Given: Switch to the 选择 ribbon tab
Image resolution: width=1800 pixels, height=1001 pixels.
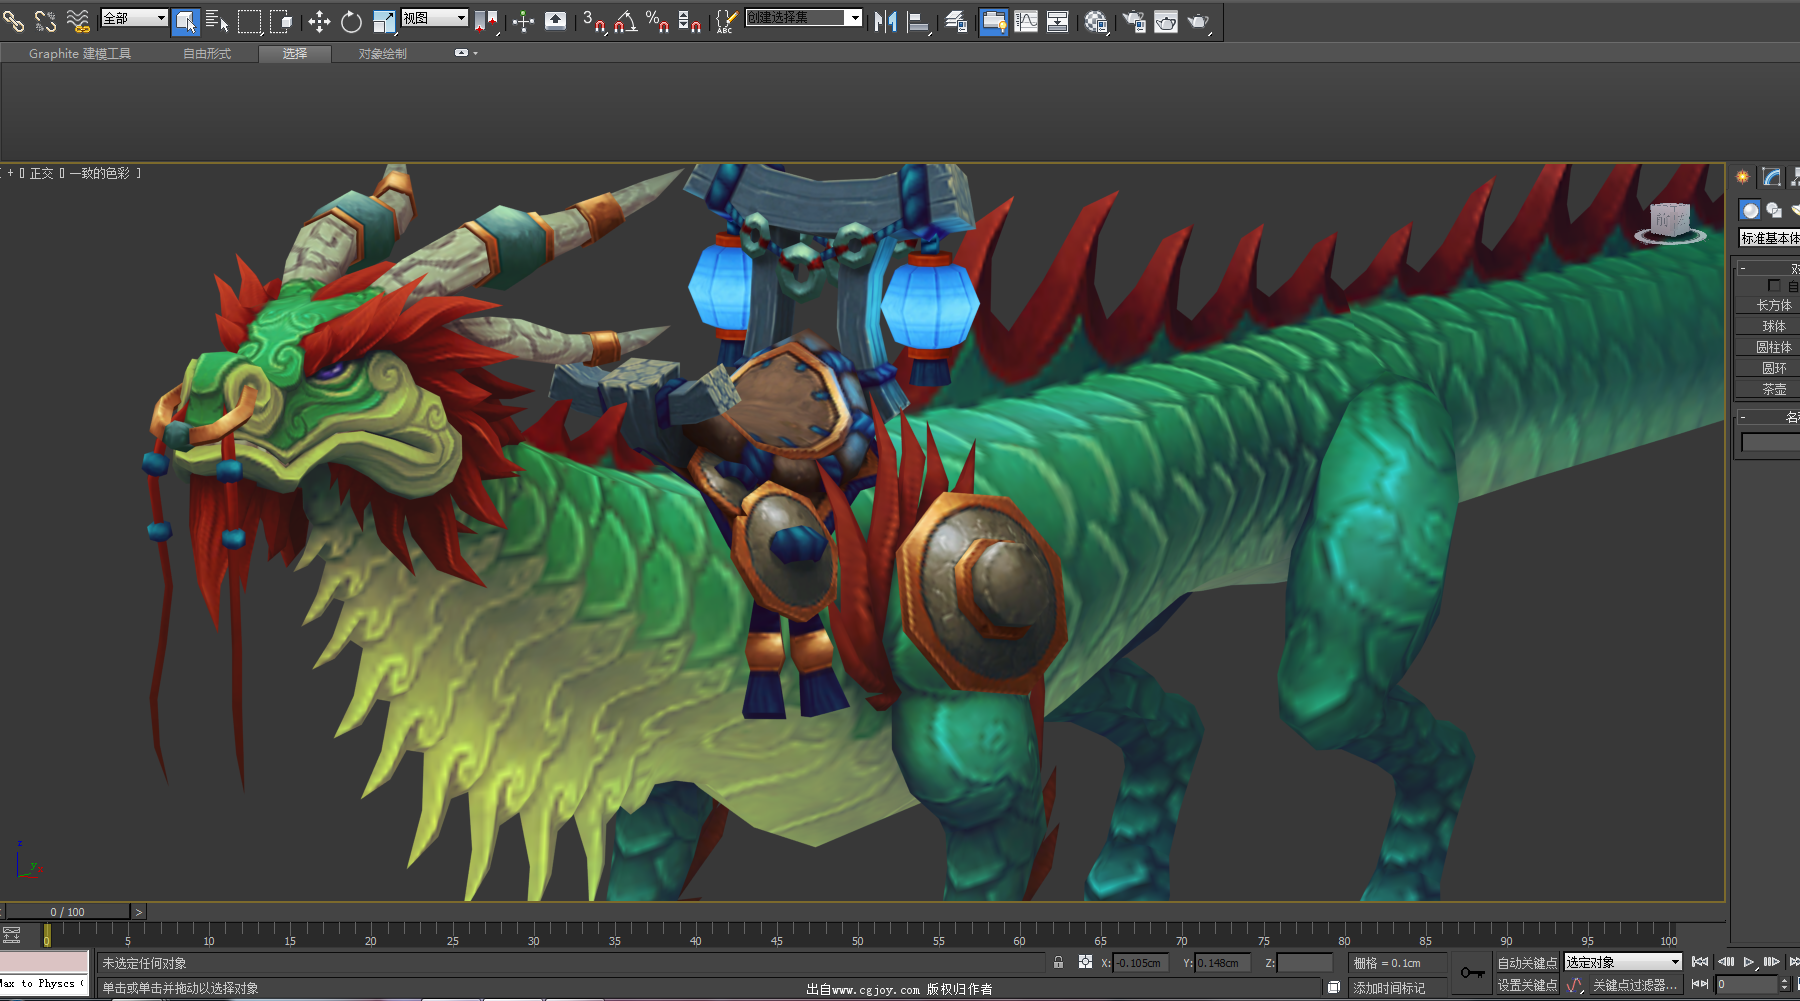Looking at the screenshot, I should [x=295, y=54].
